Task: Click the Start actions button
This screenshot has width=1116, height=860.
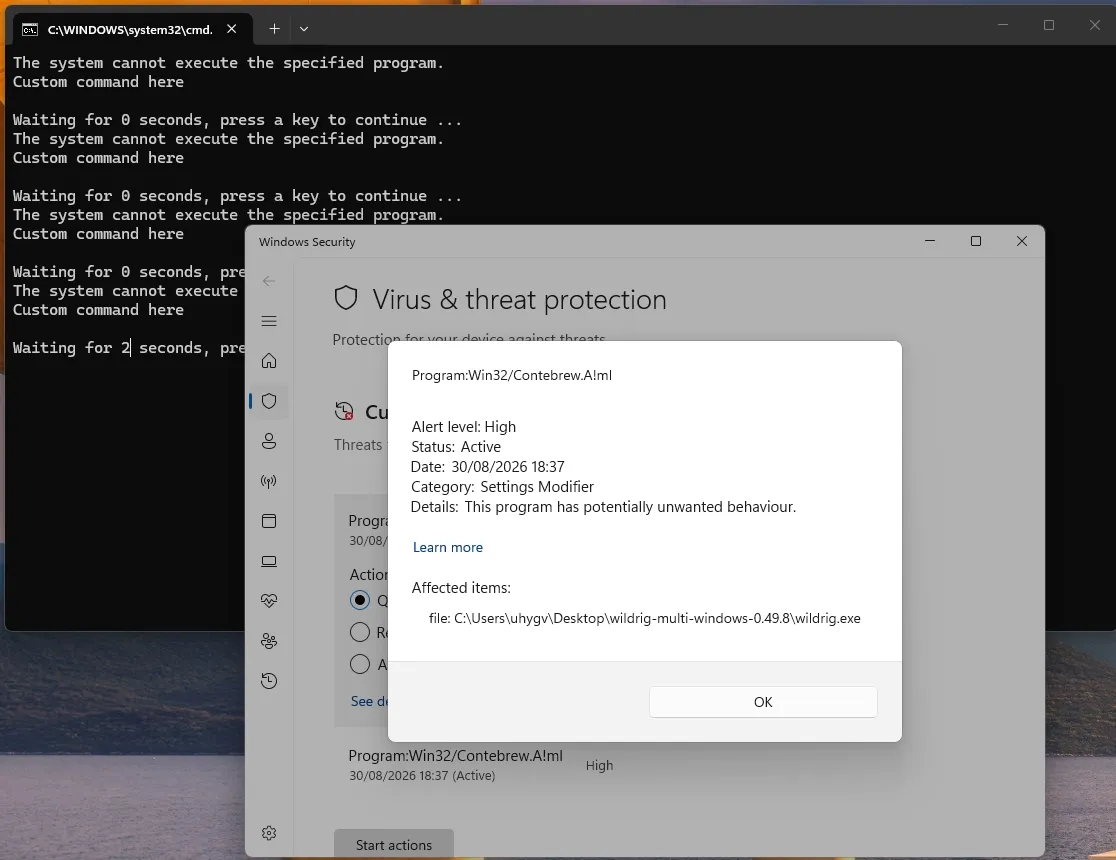Action: coord(394,844)
